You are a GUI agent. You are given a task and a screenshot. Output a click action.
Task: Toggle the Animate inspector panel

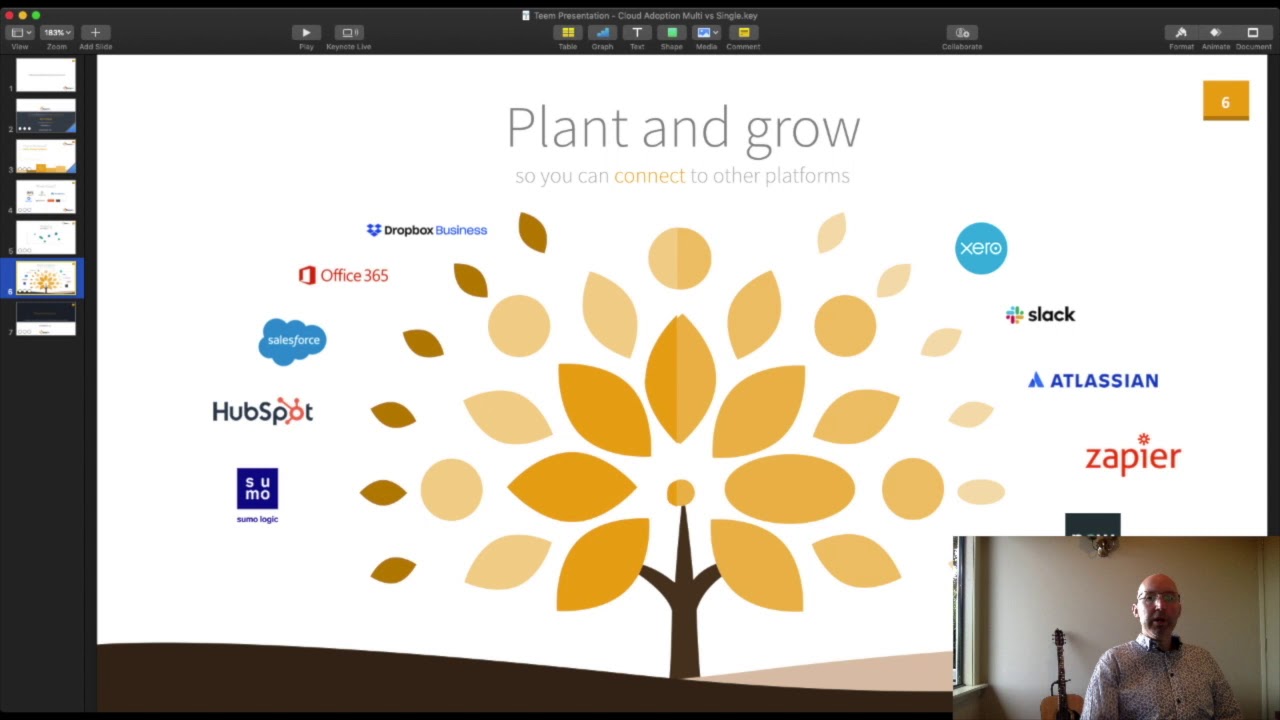1216,33
